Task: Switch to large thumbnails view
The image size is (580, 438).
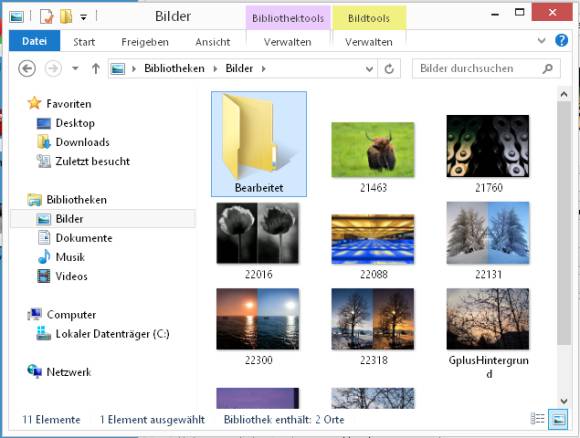Action: pos(558,419)
